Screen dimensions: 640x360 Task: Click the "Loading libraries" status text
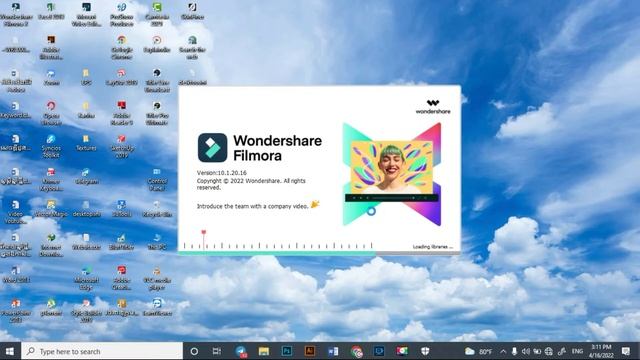point(433,247)
